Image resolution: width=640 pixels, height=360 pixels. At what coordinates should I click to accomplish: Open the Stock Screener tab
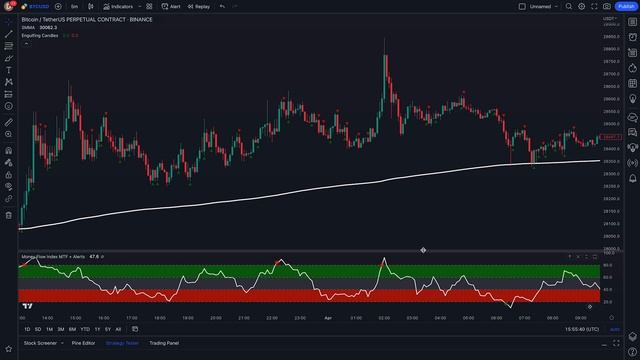[x=40, y=343]
